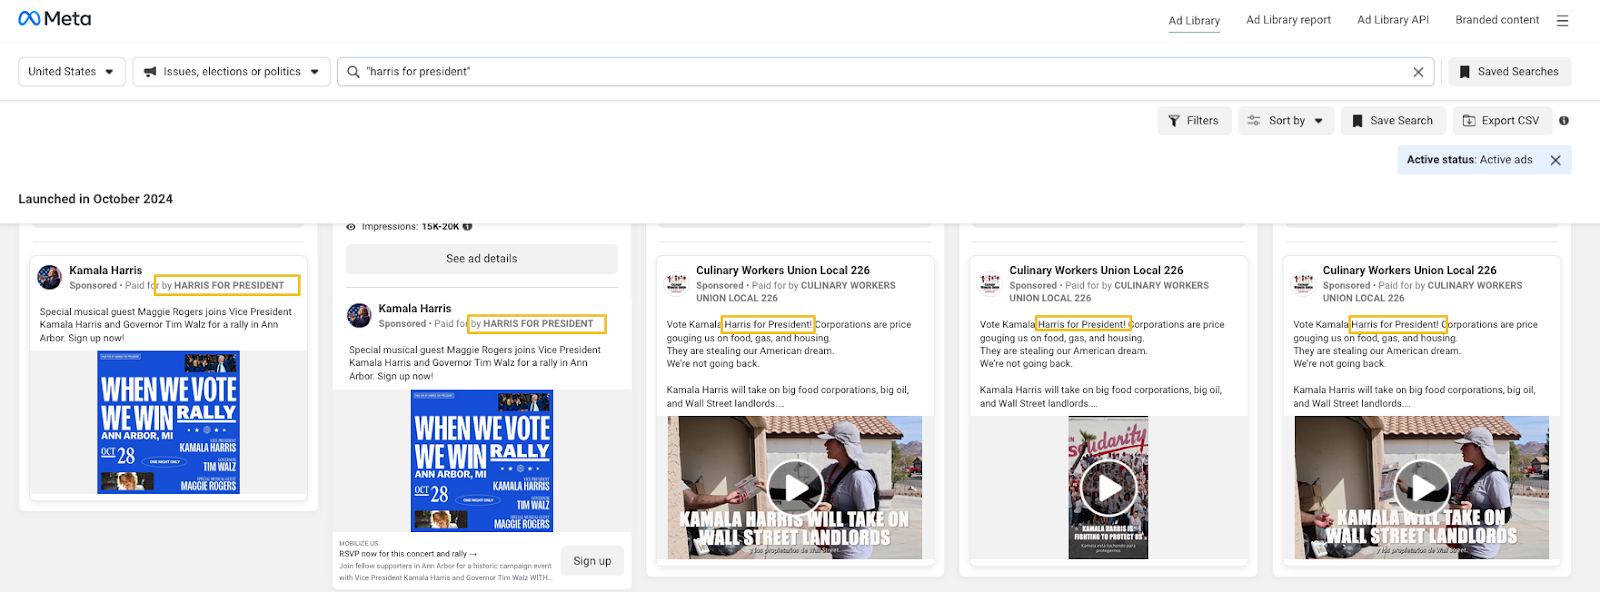
Task: Click the Save Search button
Action: tap(1393, 121)
